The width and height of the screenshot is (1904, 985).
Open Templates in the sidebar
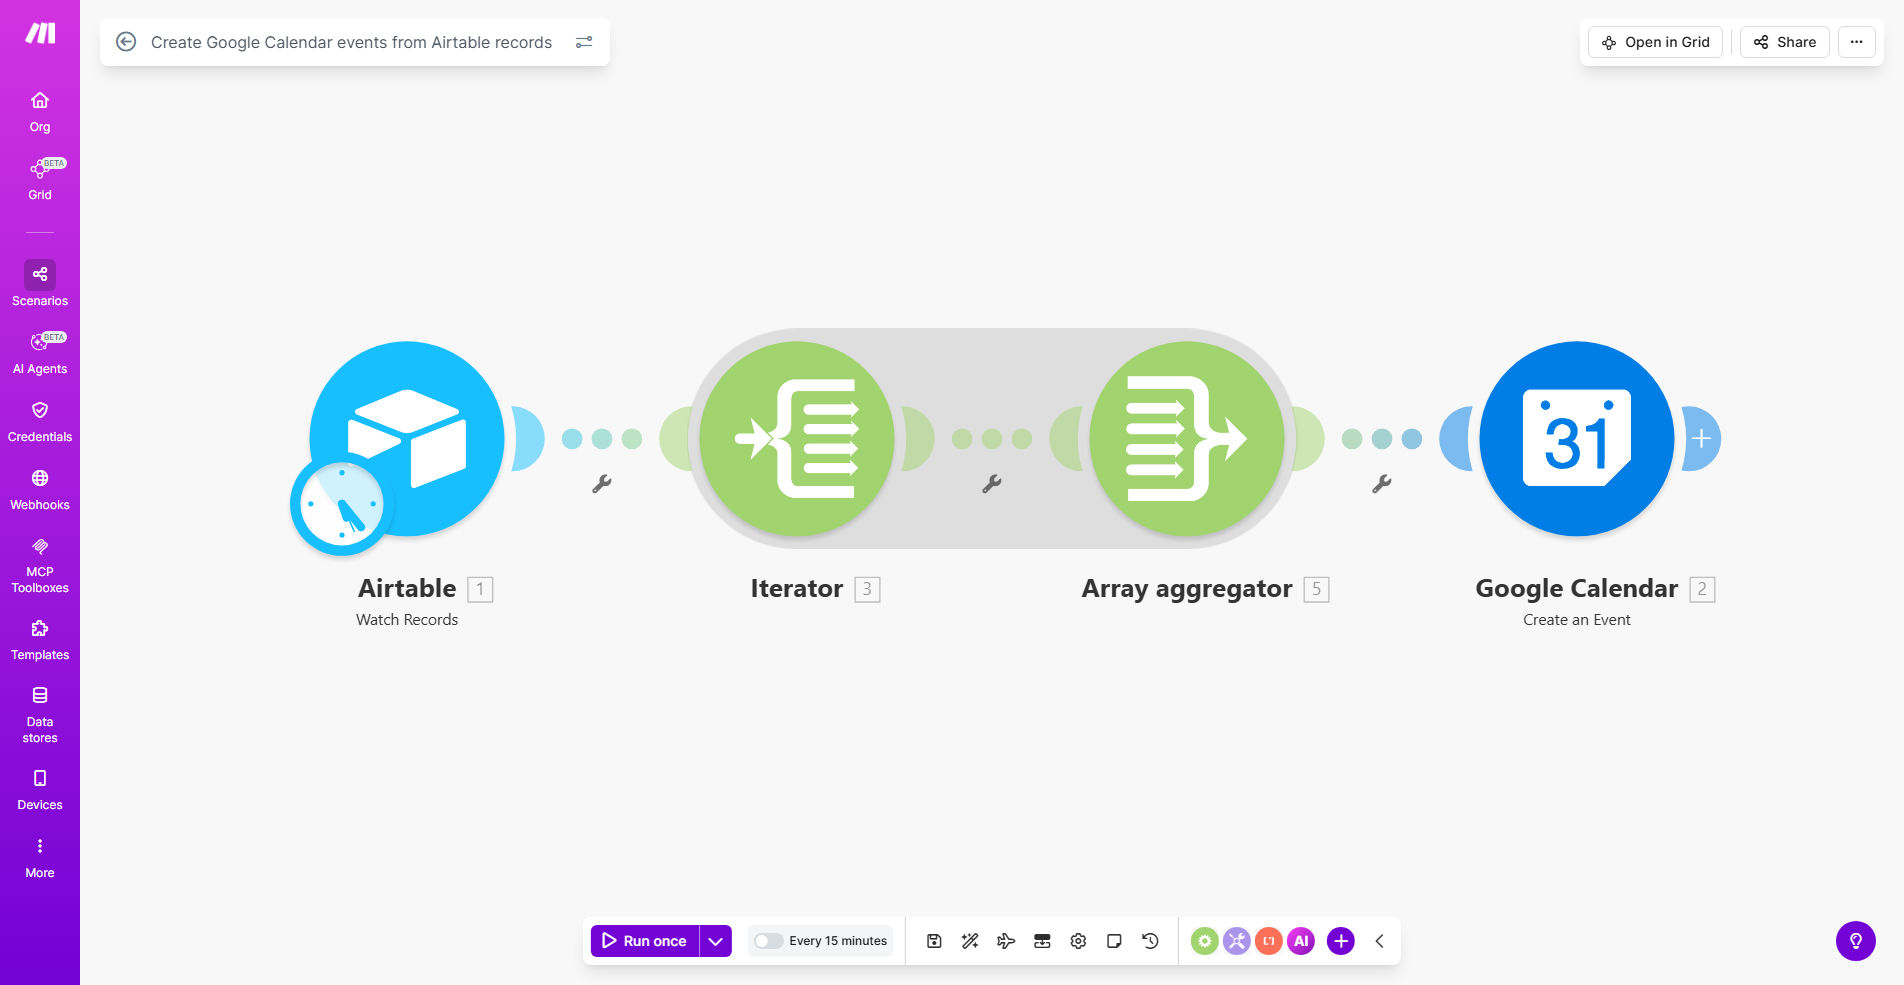(x=40, y=640)
